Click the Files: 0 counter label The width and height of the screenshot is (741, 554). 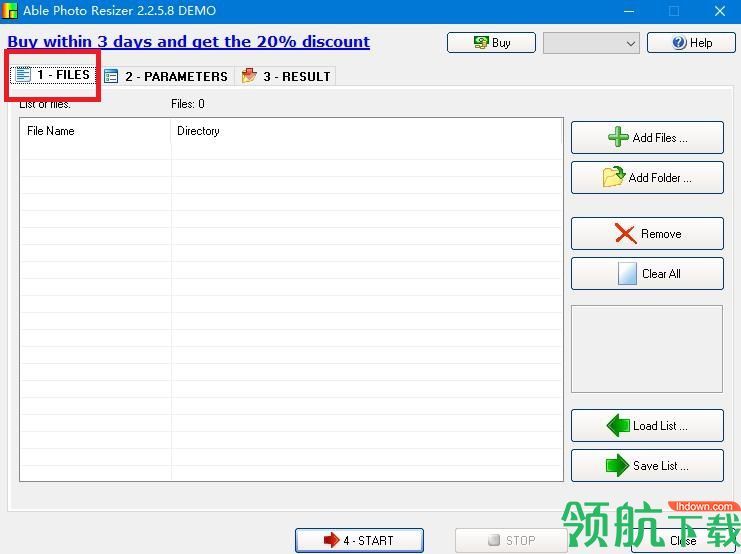(188, 104)
